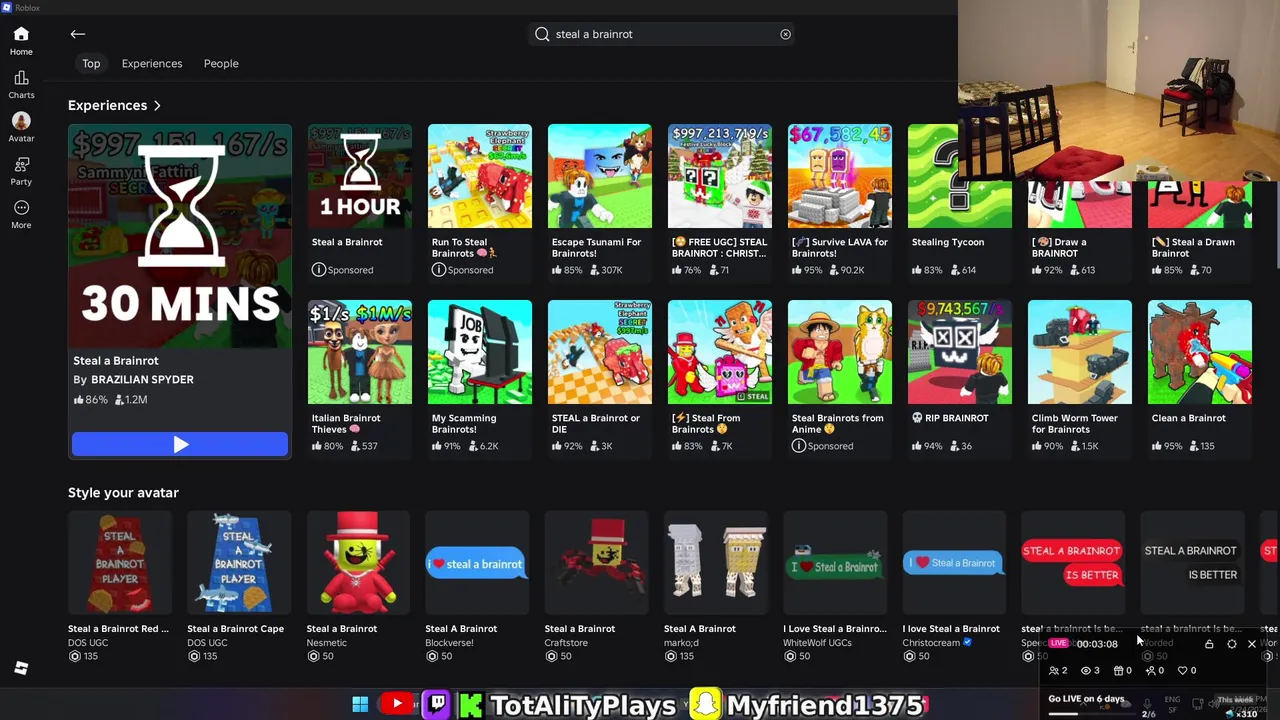Click the main page vertical scrollbar

(x=1276, y=225)
